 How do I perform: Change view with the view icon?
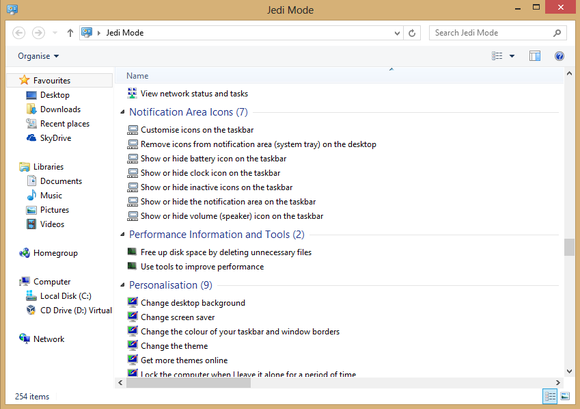497,56
